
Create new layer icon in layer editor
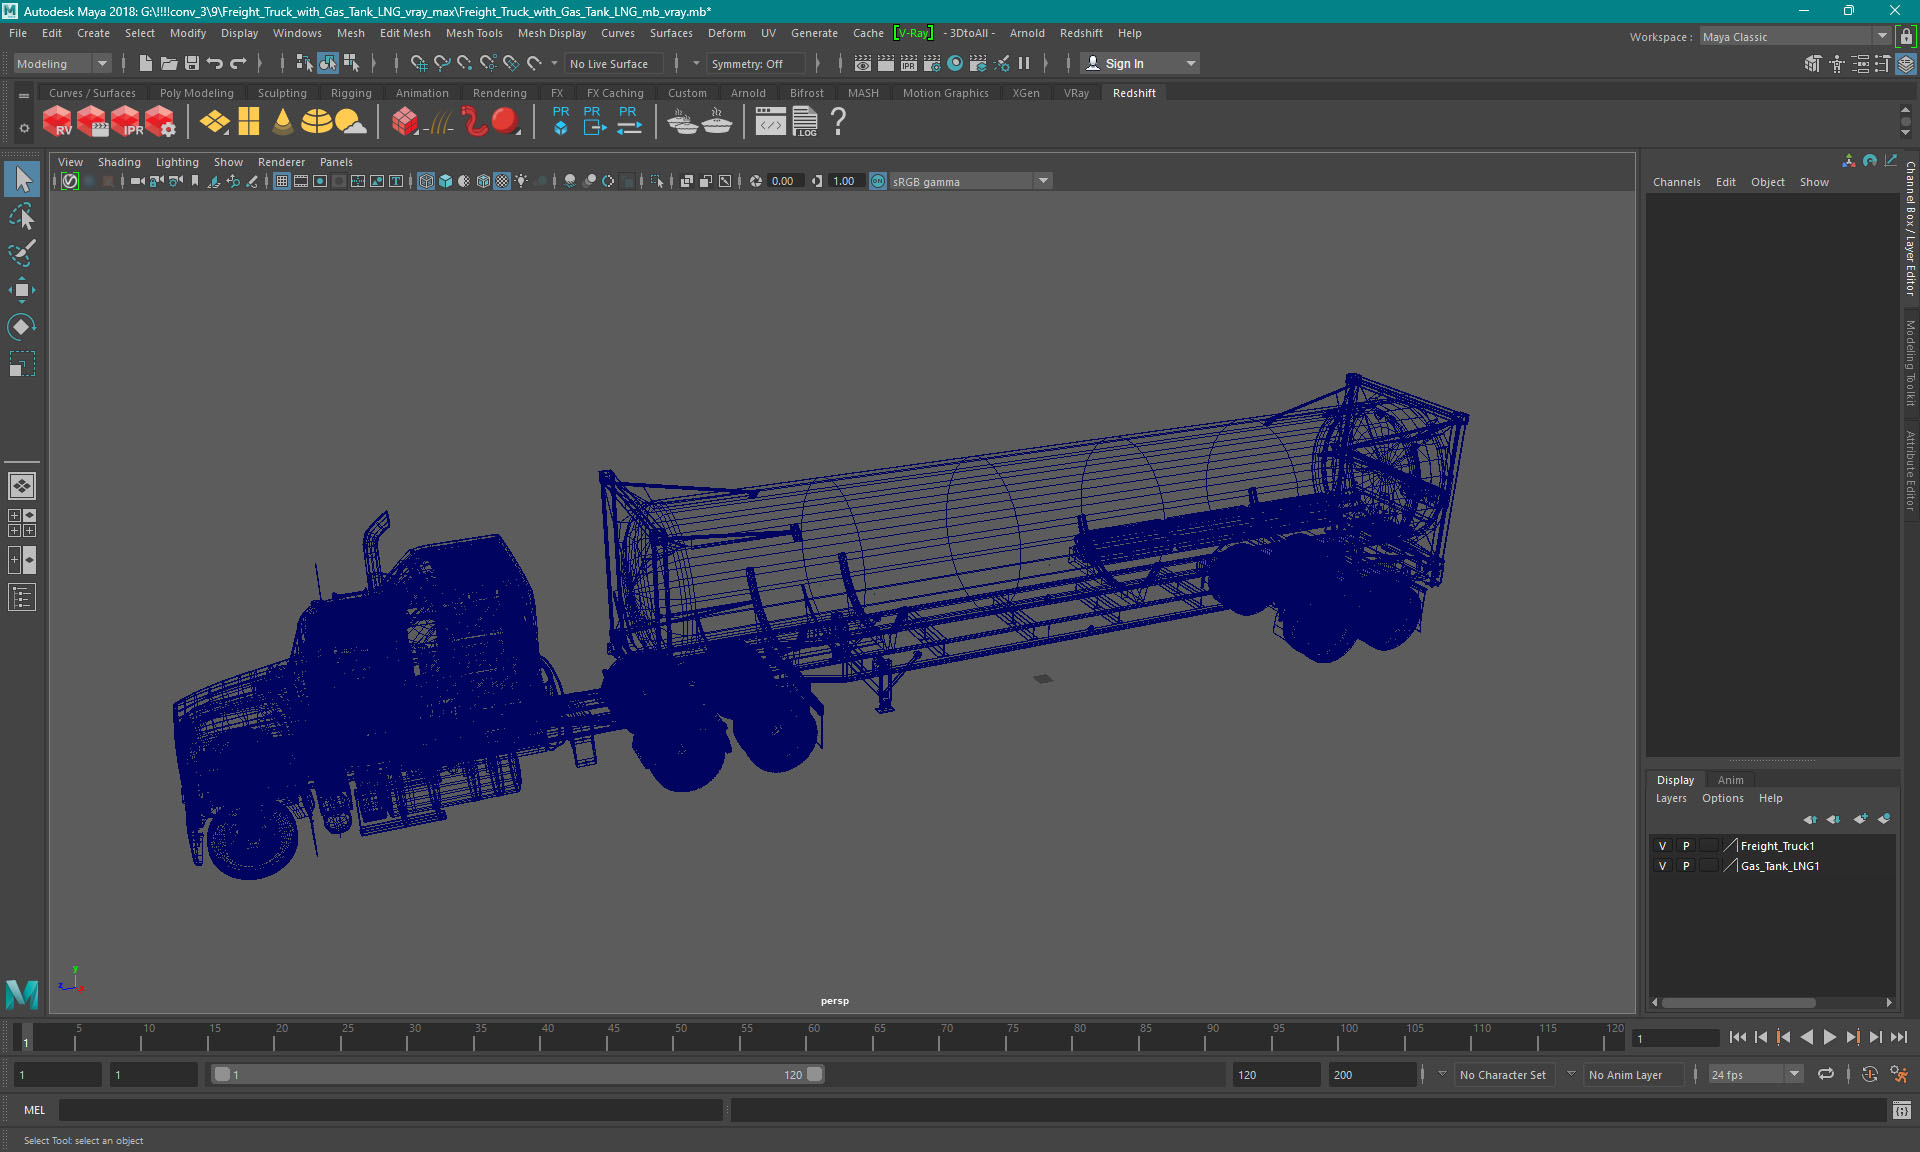[1860, 819]
